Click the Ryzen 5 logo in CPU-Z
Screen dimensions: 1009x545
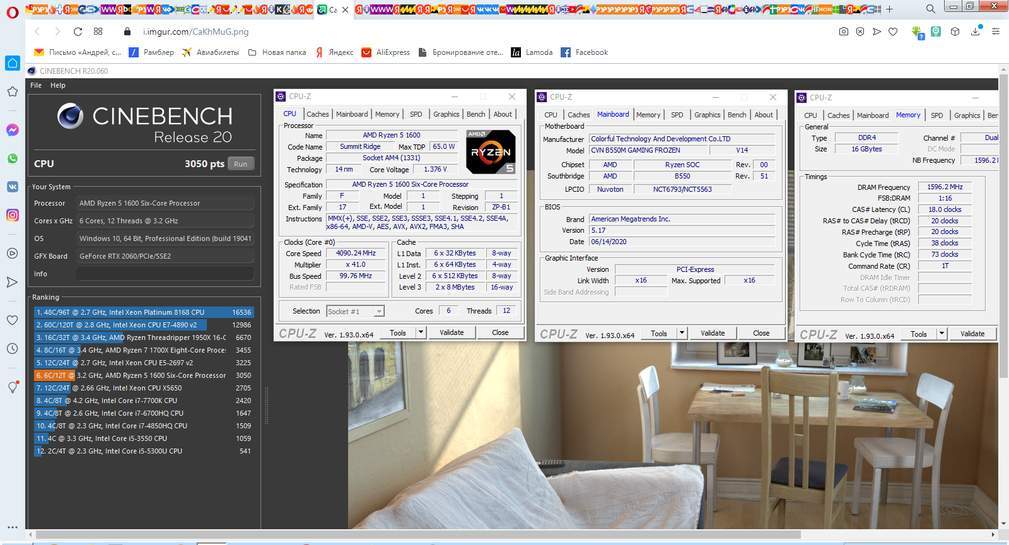(490, 151)
